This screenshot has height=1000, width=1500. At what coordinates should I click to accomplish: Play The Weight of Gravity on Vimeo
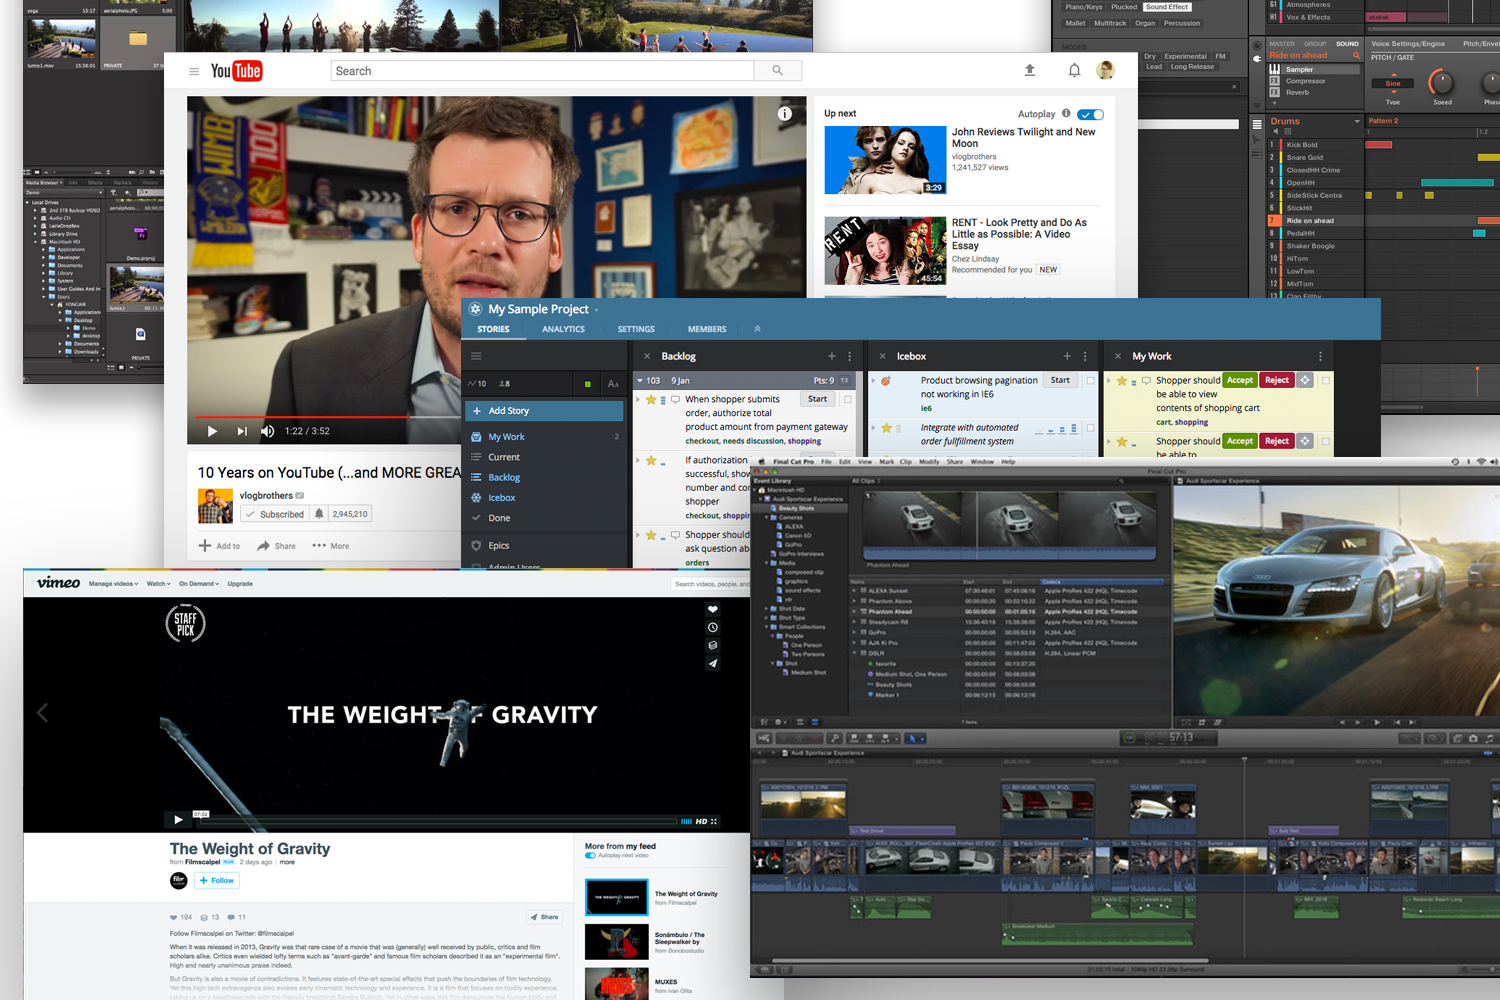tap(178, 820)
